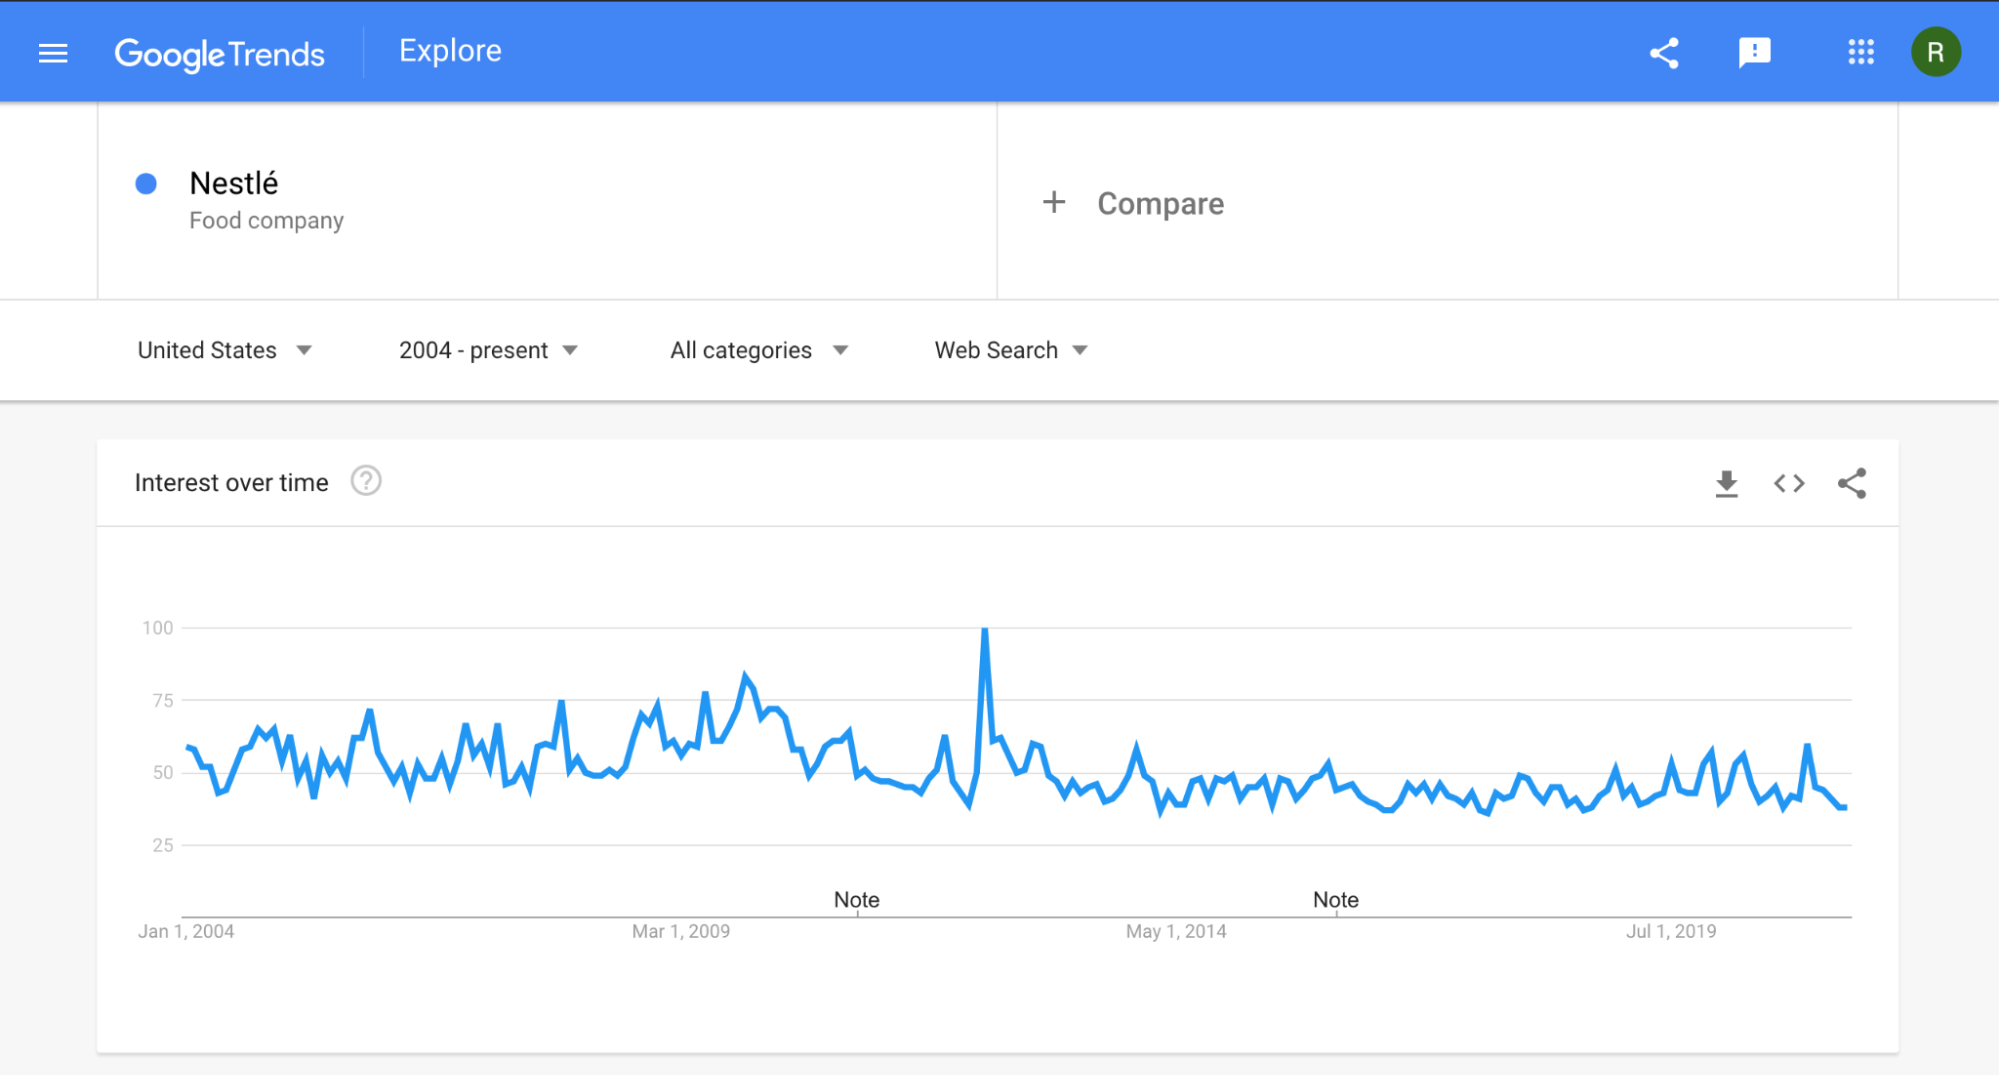Click the help icon beside Interest over time
Viewport: 1999px width, 1075px height.
click(366, 482)
